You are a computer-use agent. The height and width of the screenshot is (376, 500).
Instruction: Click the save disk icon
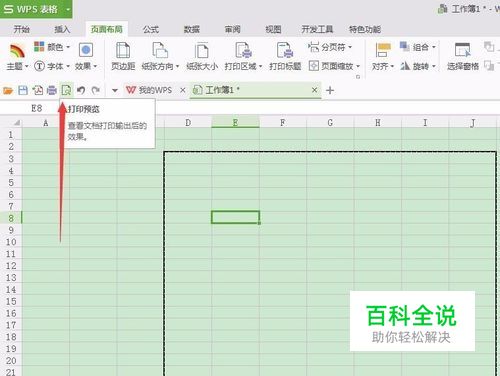pyautogui.click(x=23, y=90)
